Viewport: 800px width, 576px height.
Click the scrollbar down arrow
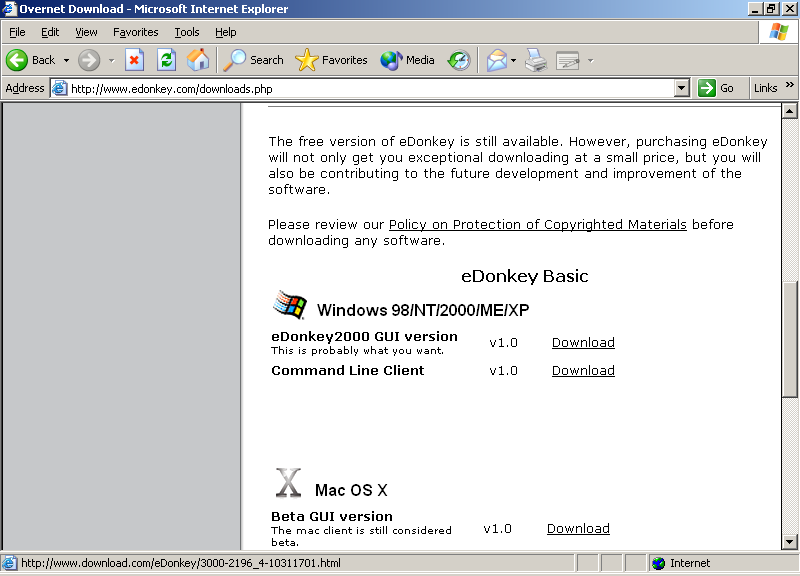tap(789, 542)
